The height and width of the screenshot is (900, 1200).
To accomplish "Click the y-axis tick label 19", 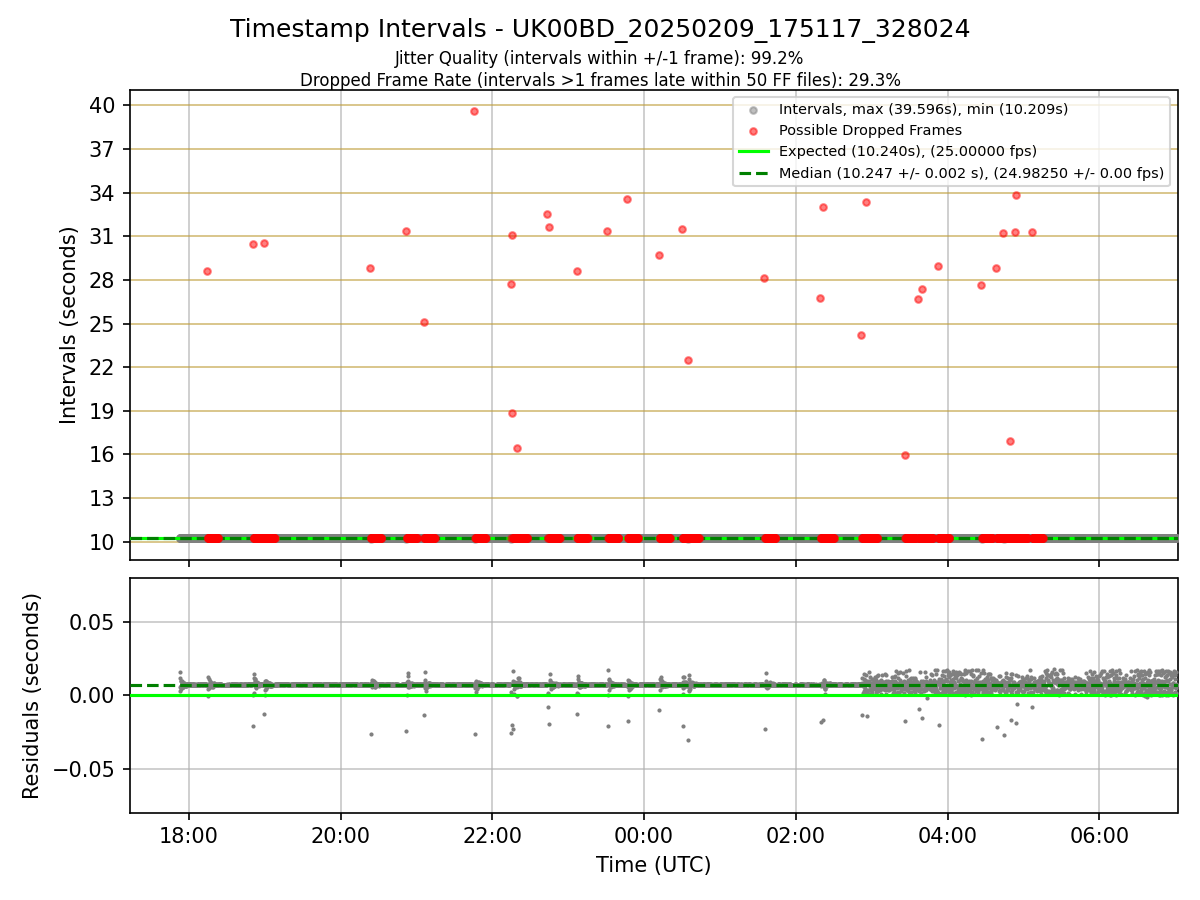I will [x=102, y=411].
